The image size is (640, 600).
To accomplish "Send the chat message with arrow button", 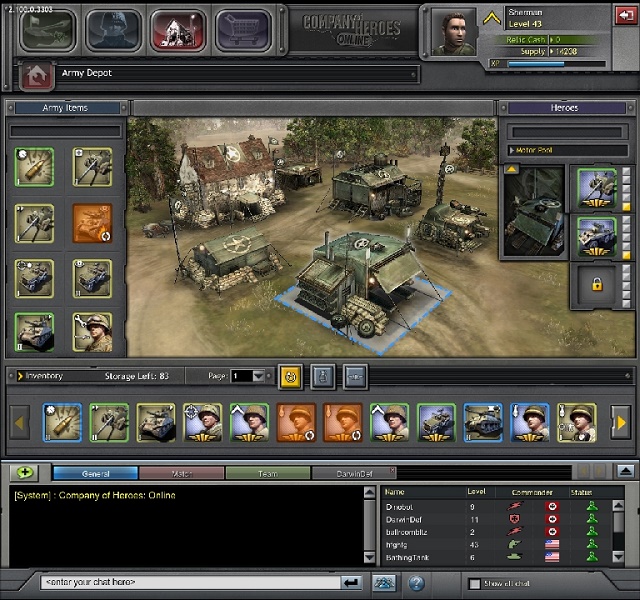I will click(351, 582).
